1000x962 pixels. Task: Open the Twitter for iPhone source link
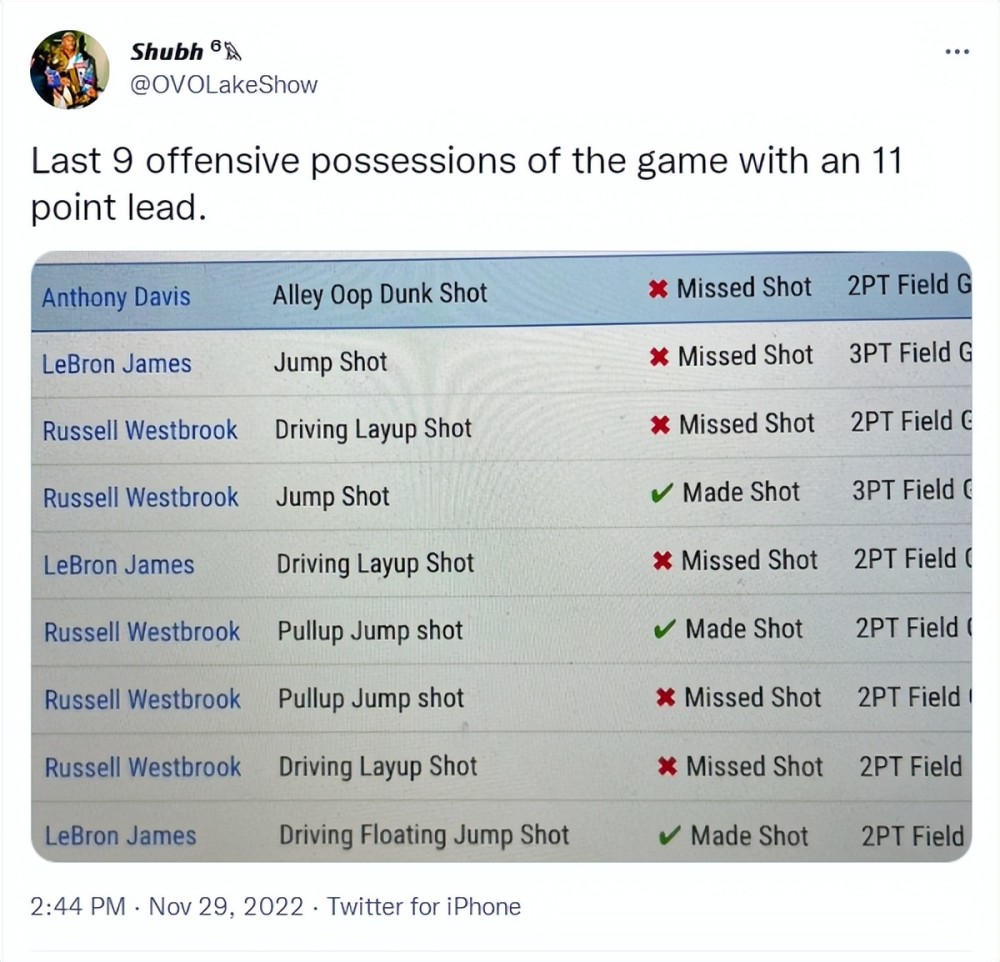tap(424, 907)
